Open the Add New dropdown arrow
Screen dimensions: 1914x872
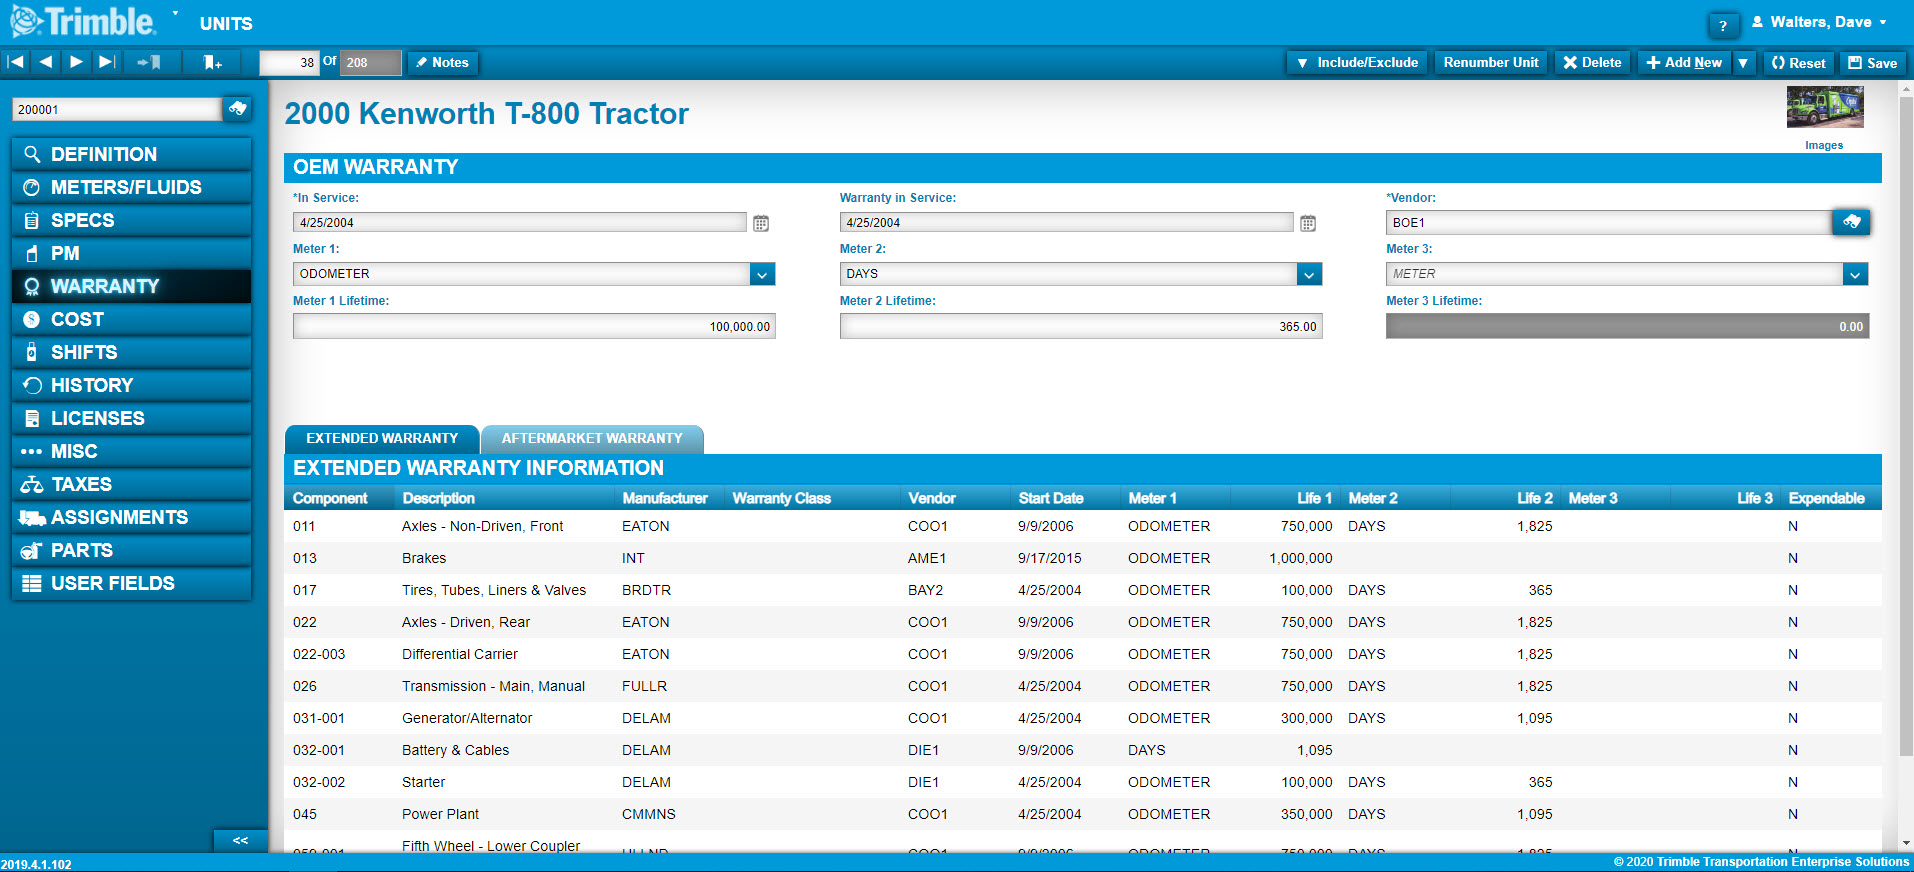pos(1743,62)
